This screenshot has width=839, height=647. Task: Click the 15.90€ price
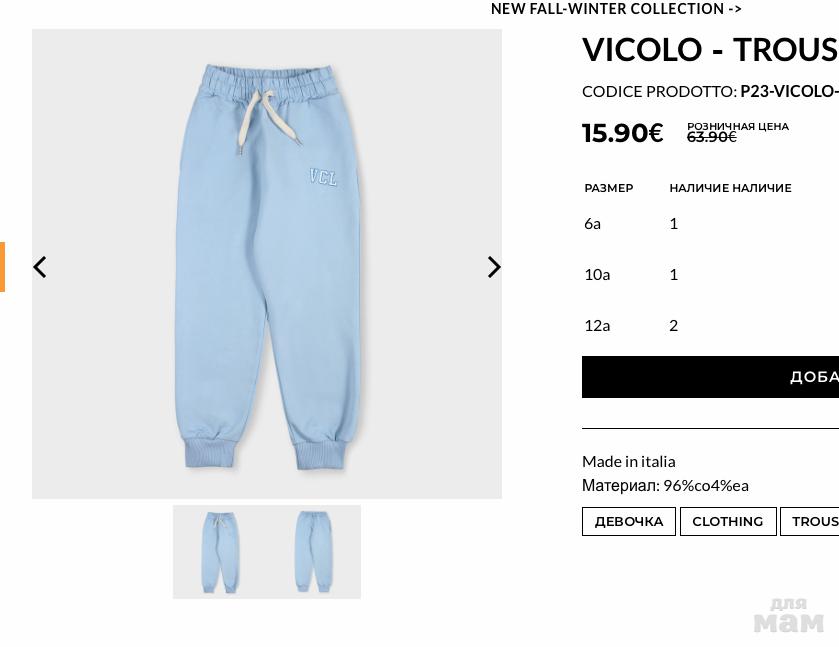(x=623, y=133)
